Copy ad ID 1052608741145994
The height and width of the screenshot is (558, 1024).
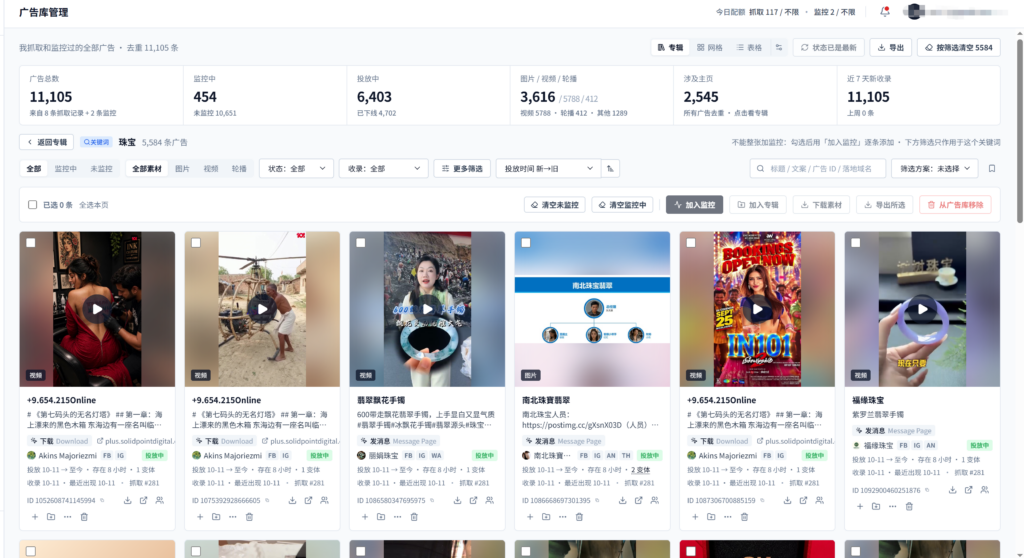tap(102, 501)
